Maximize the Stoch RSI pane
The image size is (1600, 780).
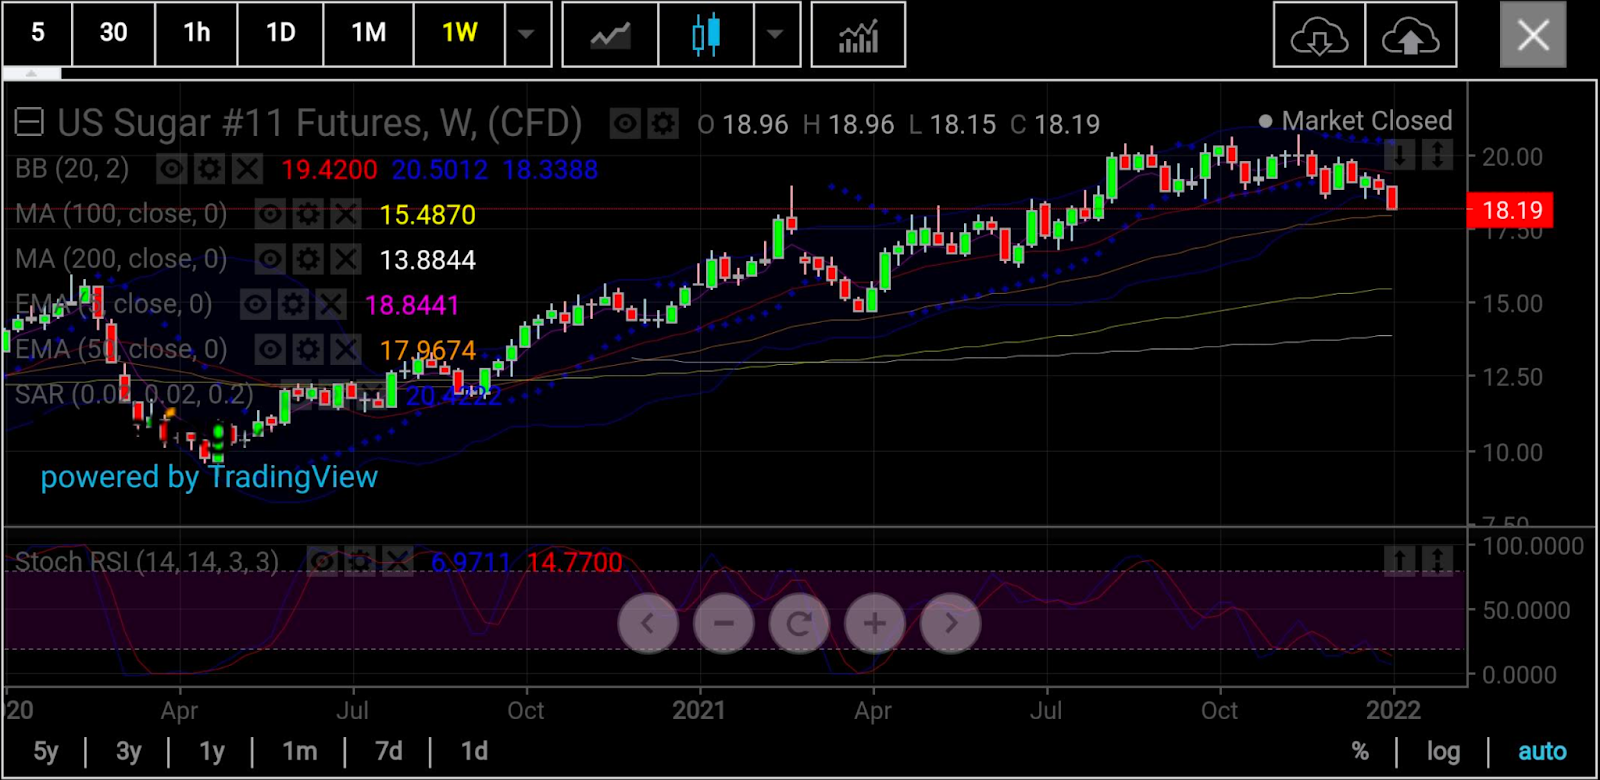click(1437, 560)
